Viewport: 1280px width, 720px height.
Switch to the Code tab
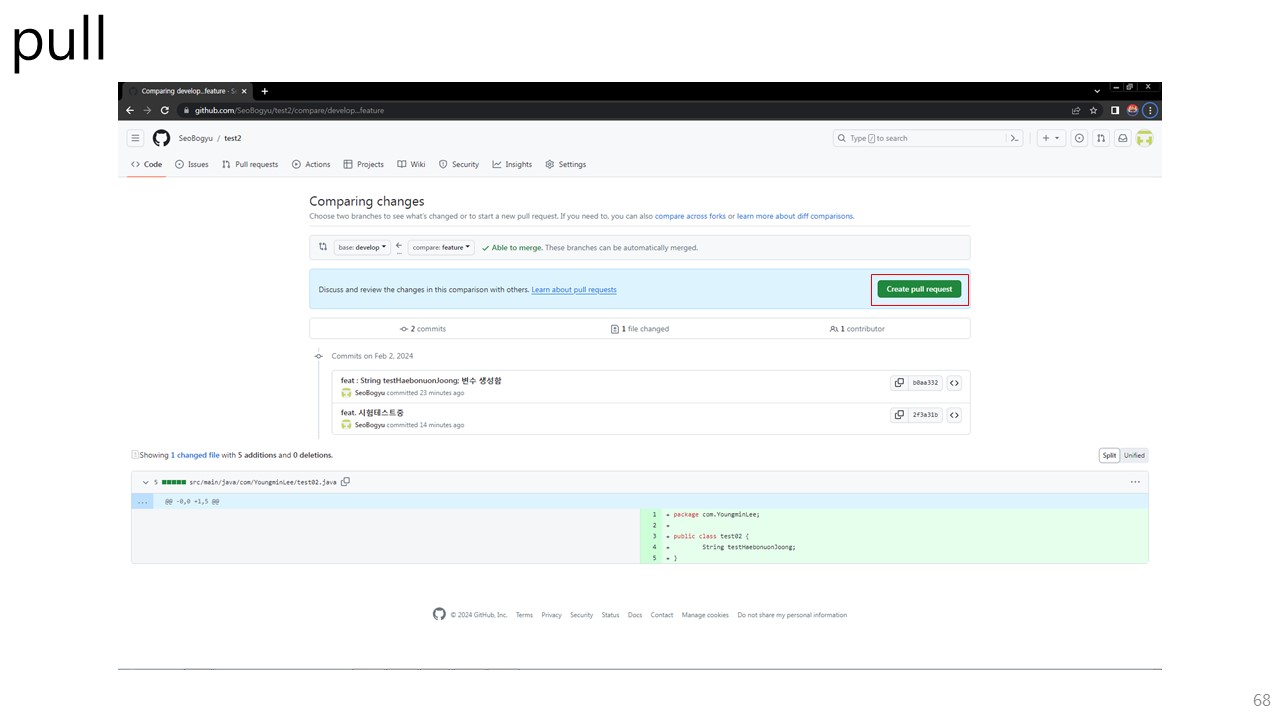(x=146, y=164)
